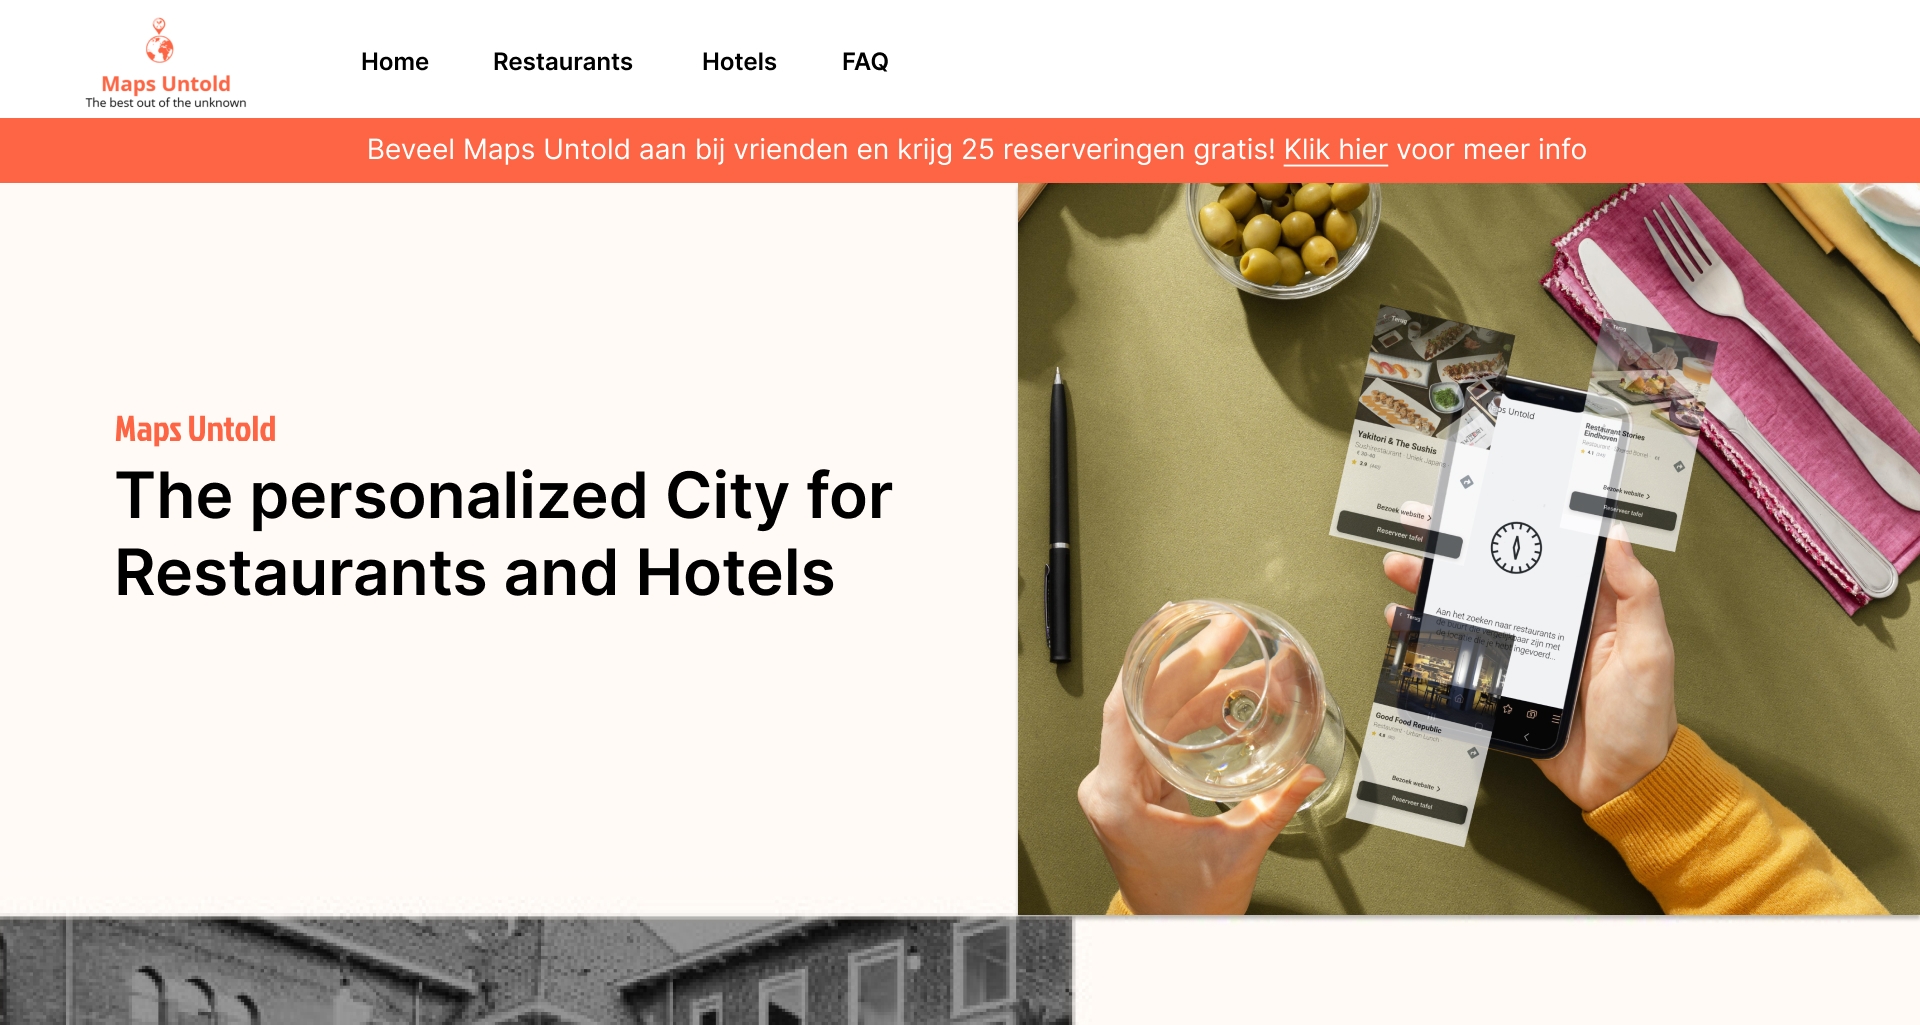Screen dimensions: 1920x1025
Task: Click the 'Maps Untold' logo text
Action: click(166, 84)
